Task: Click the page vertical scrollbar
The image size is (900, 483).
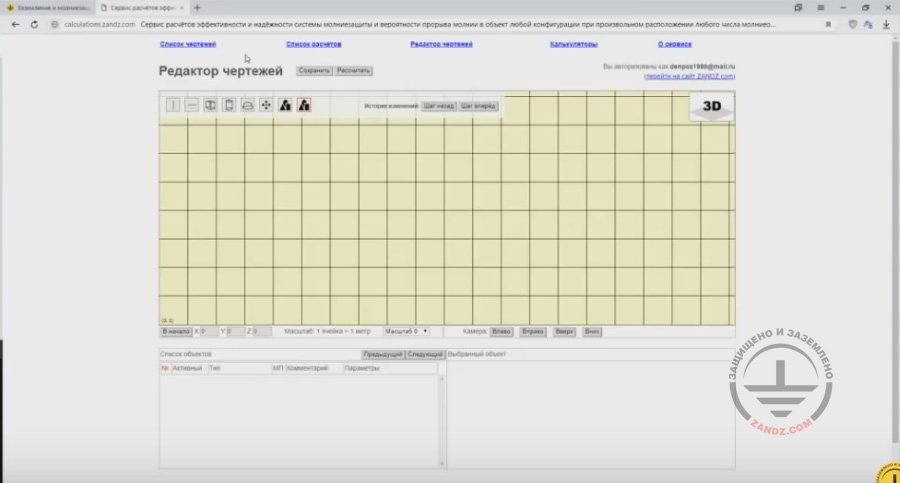Action: tap(895, 241)
